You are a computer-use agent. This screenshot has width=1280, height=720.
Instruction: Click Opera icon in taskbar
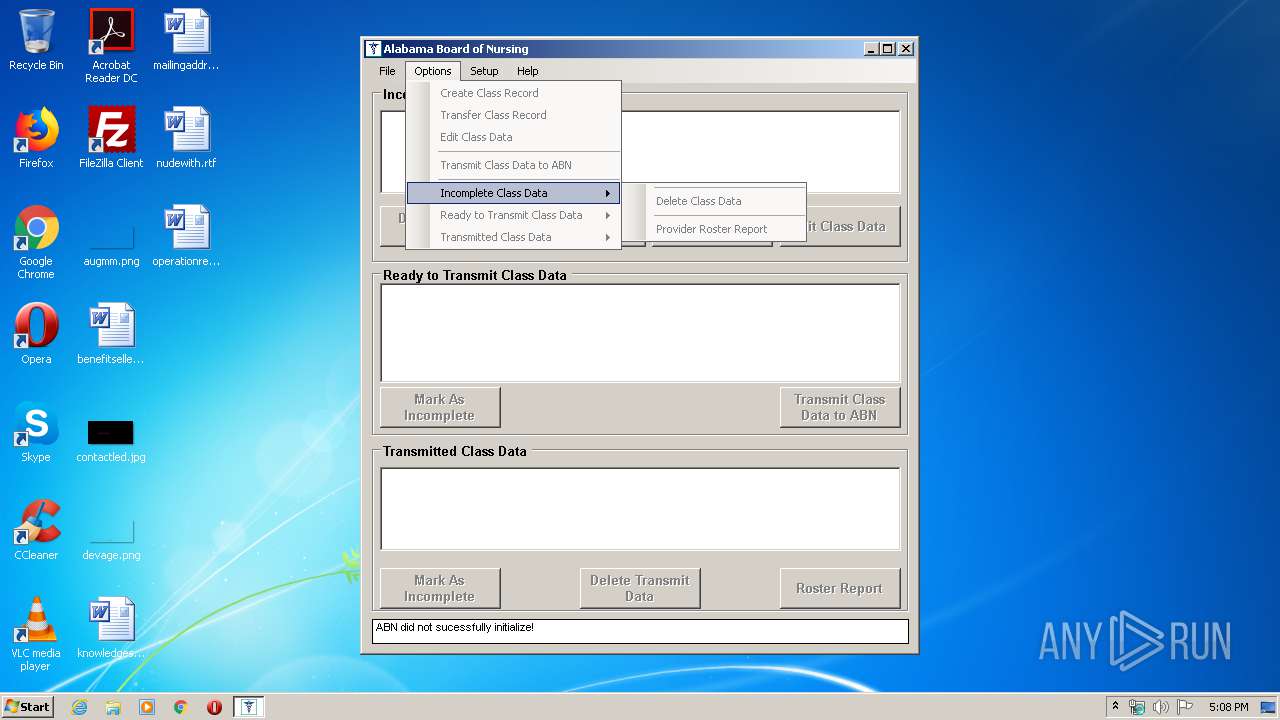(x=214, y=707)
